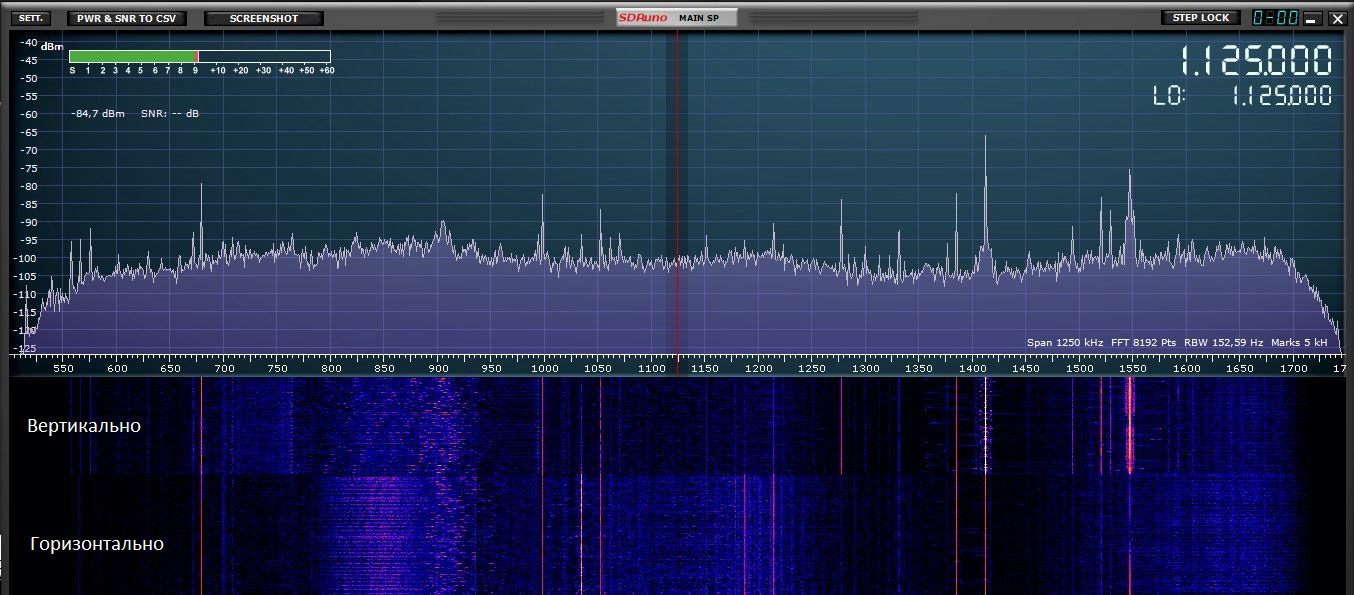
Task: Click the Span 1250 kHz status text
Action: pyautogui.click(x=1065, y=343)
